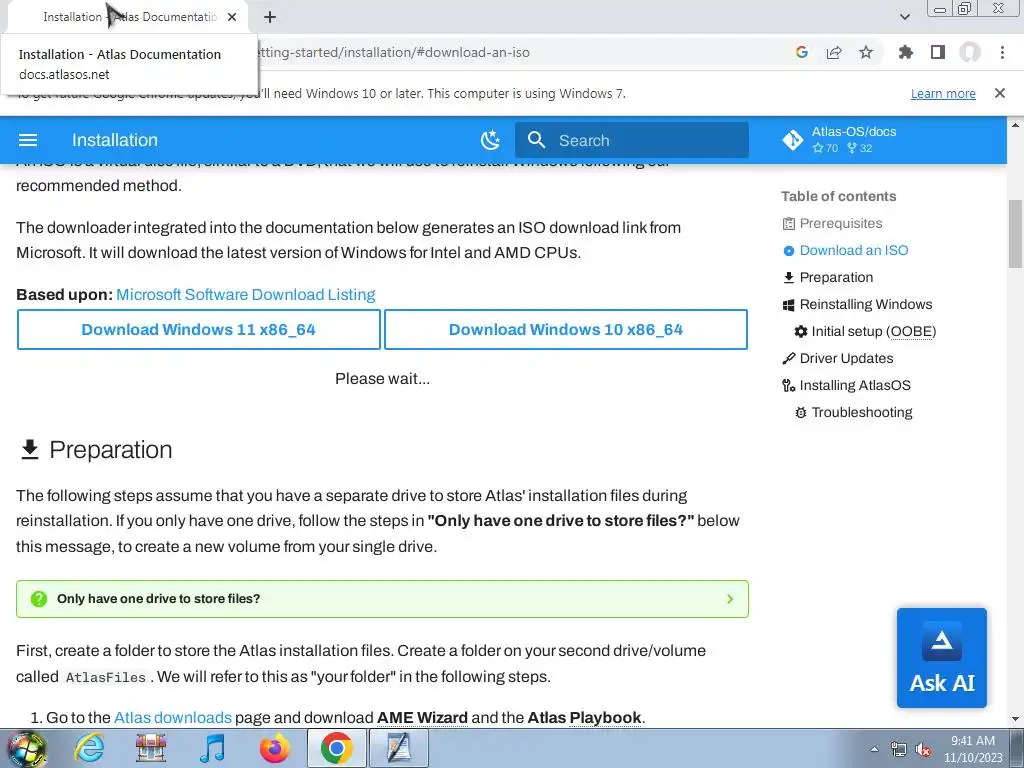Image resolution: width=1024 pixels, height=768 pixels.
Task: Click Download Windows 10 x86_64 button
Action: (x=566, y=330)
